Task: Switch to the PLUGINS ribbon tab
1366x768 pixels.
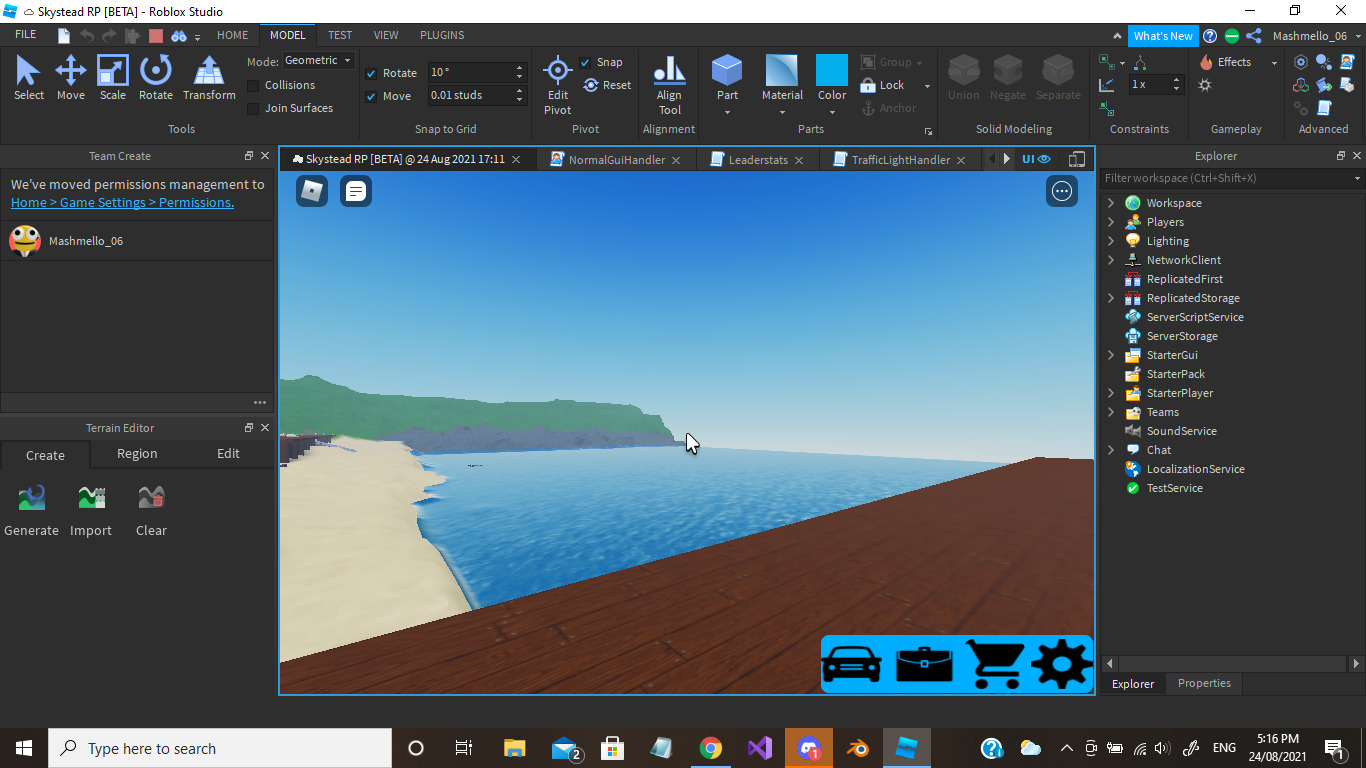Action: [x=441, y=35]
